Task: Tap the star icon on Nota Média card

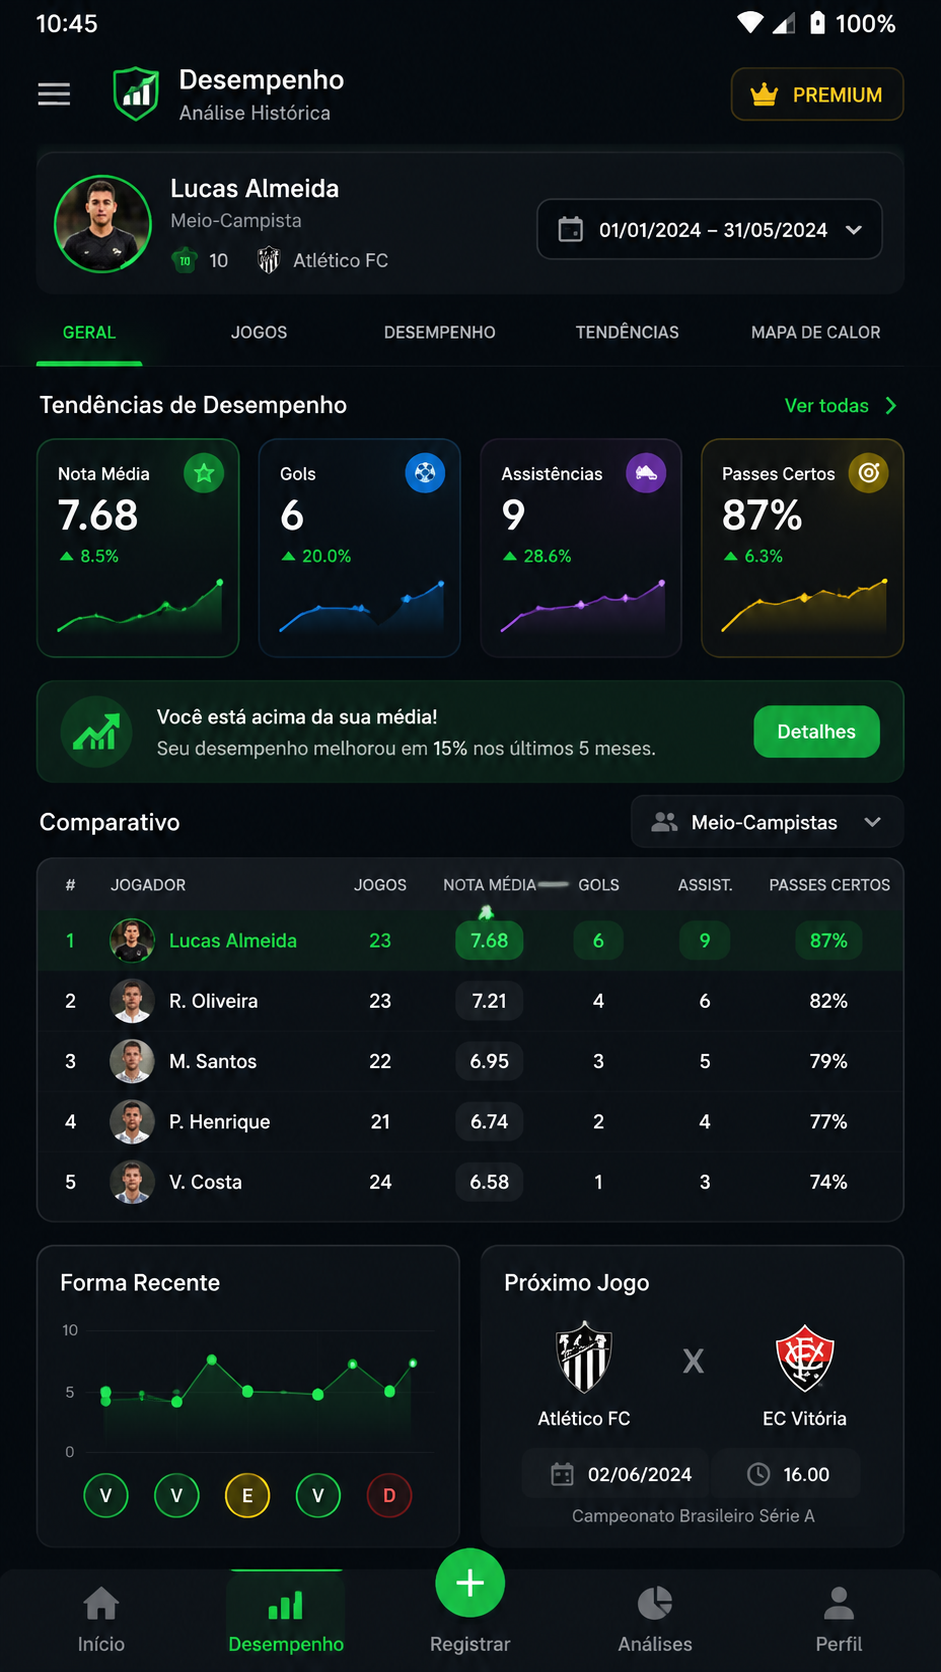Action: pyautogui.click(x=204, y=473)
